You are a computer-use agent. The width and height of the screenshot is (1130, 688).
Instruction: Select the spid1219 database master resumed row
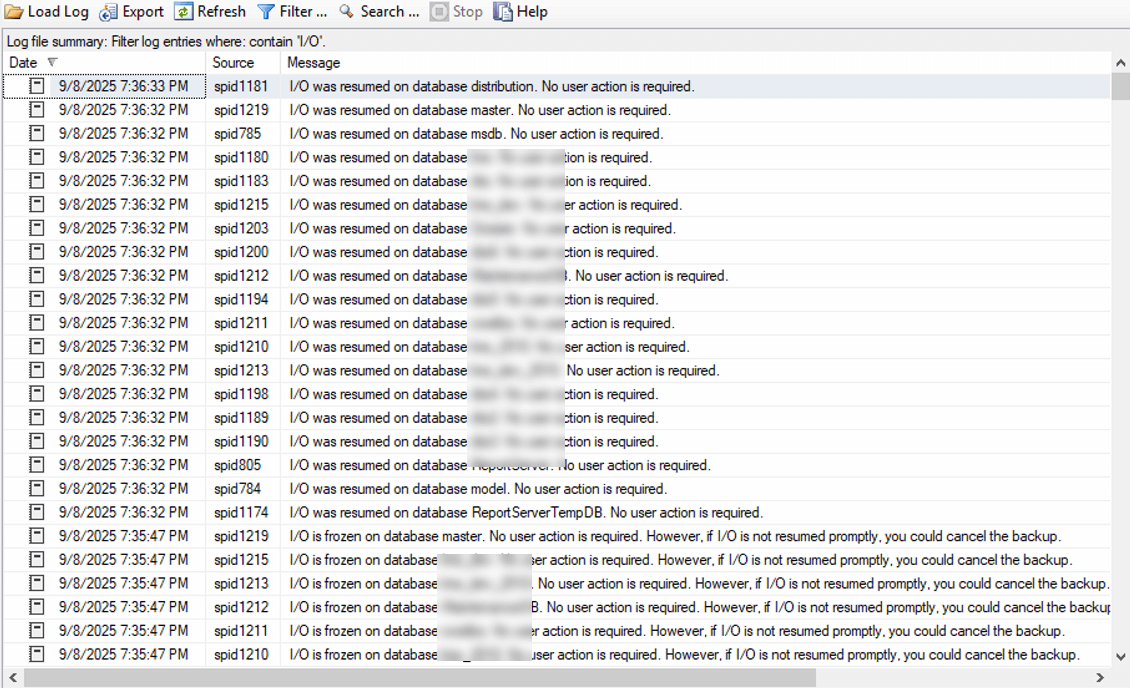[480, 110]
